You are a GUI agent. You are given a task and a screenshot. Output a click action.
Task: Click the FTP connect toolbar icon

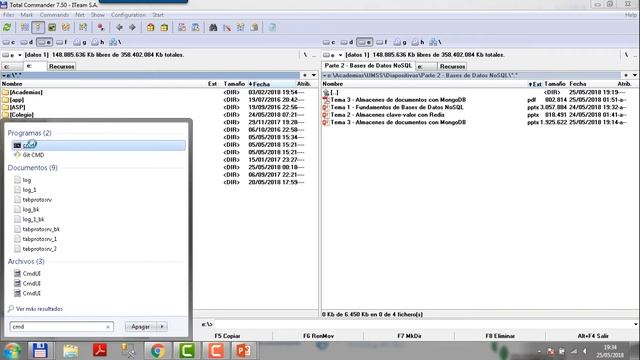click(x=182, y=27)
